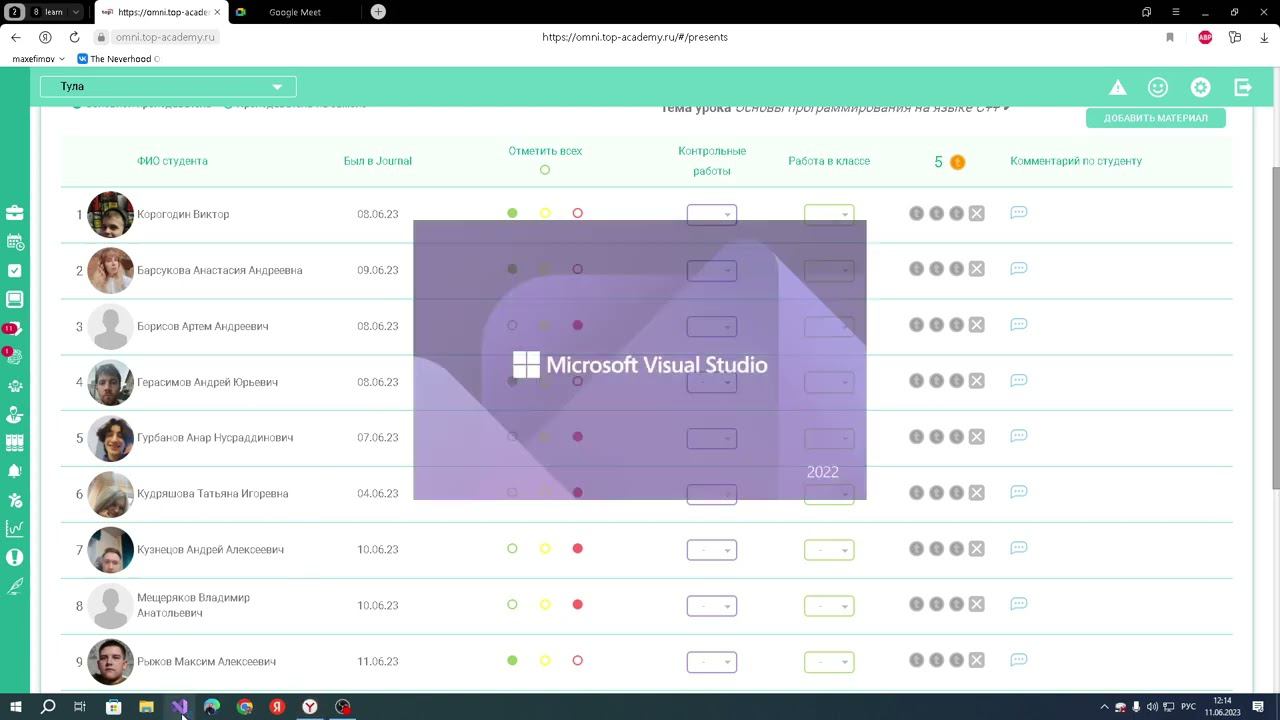Expand the maxefimov bookmarks folder
The image size is (1280, 720).
(x=38, y=59)
